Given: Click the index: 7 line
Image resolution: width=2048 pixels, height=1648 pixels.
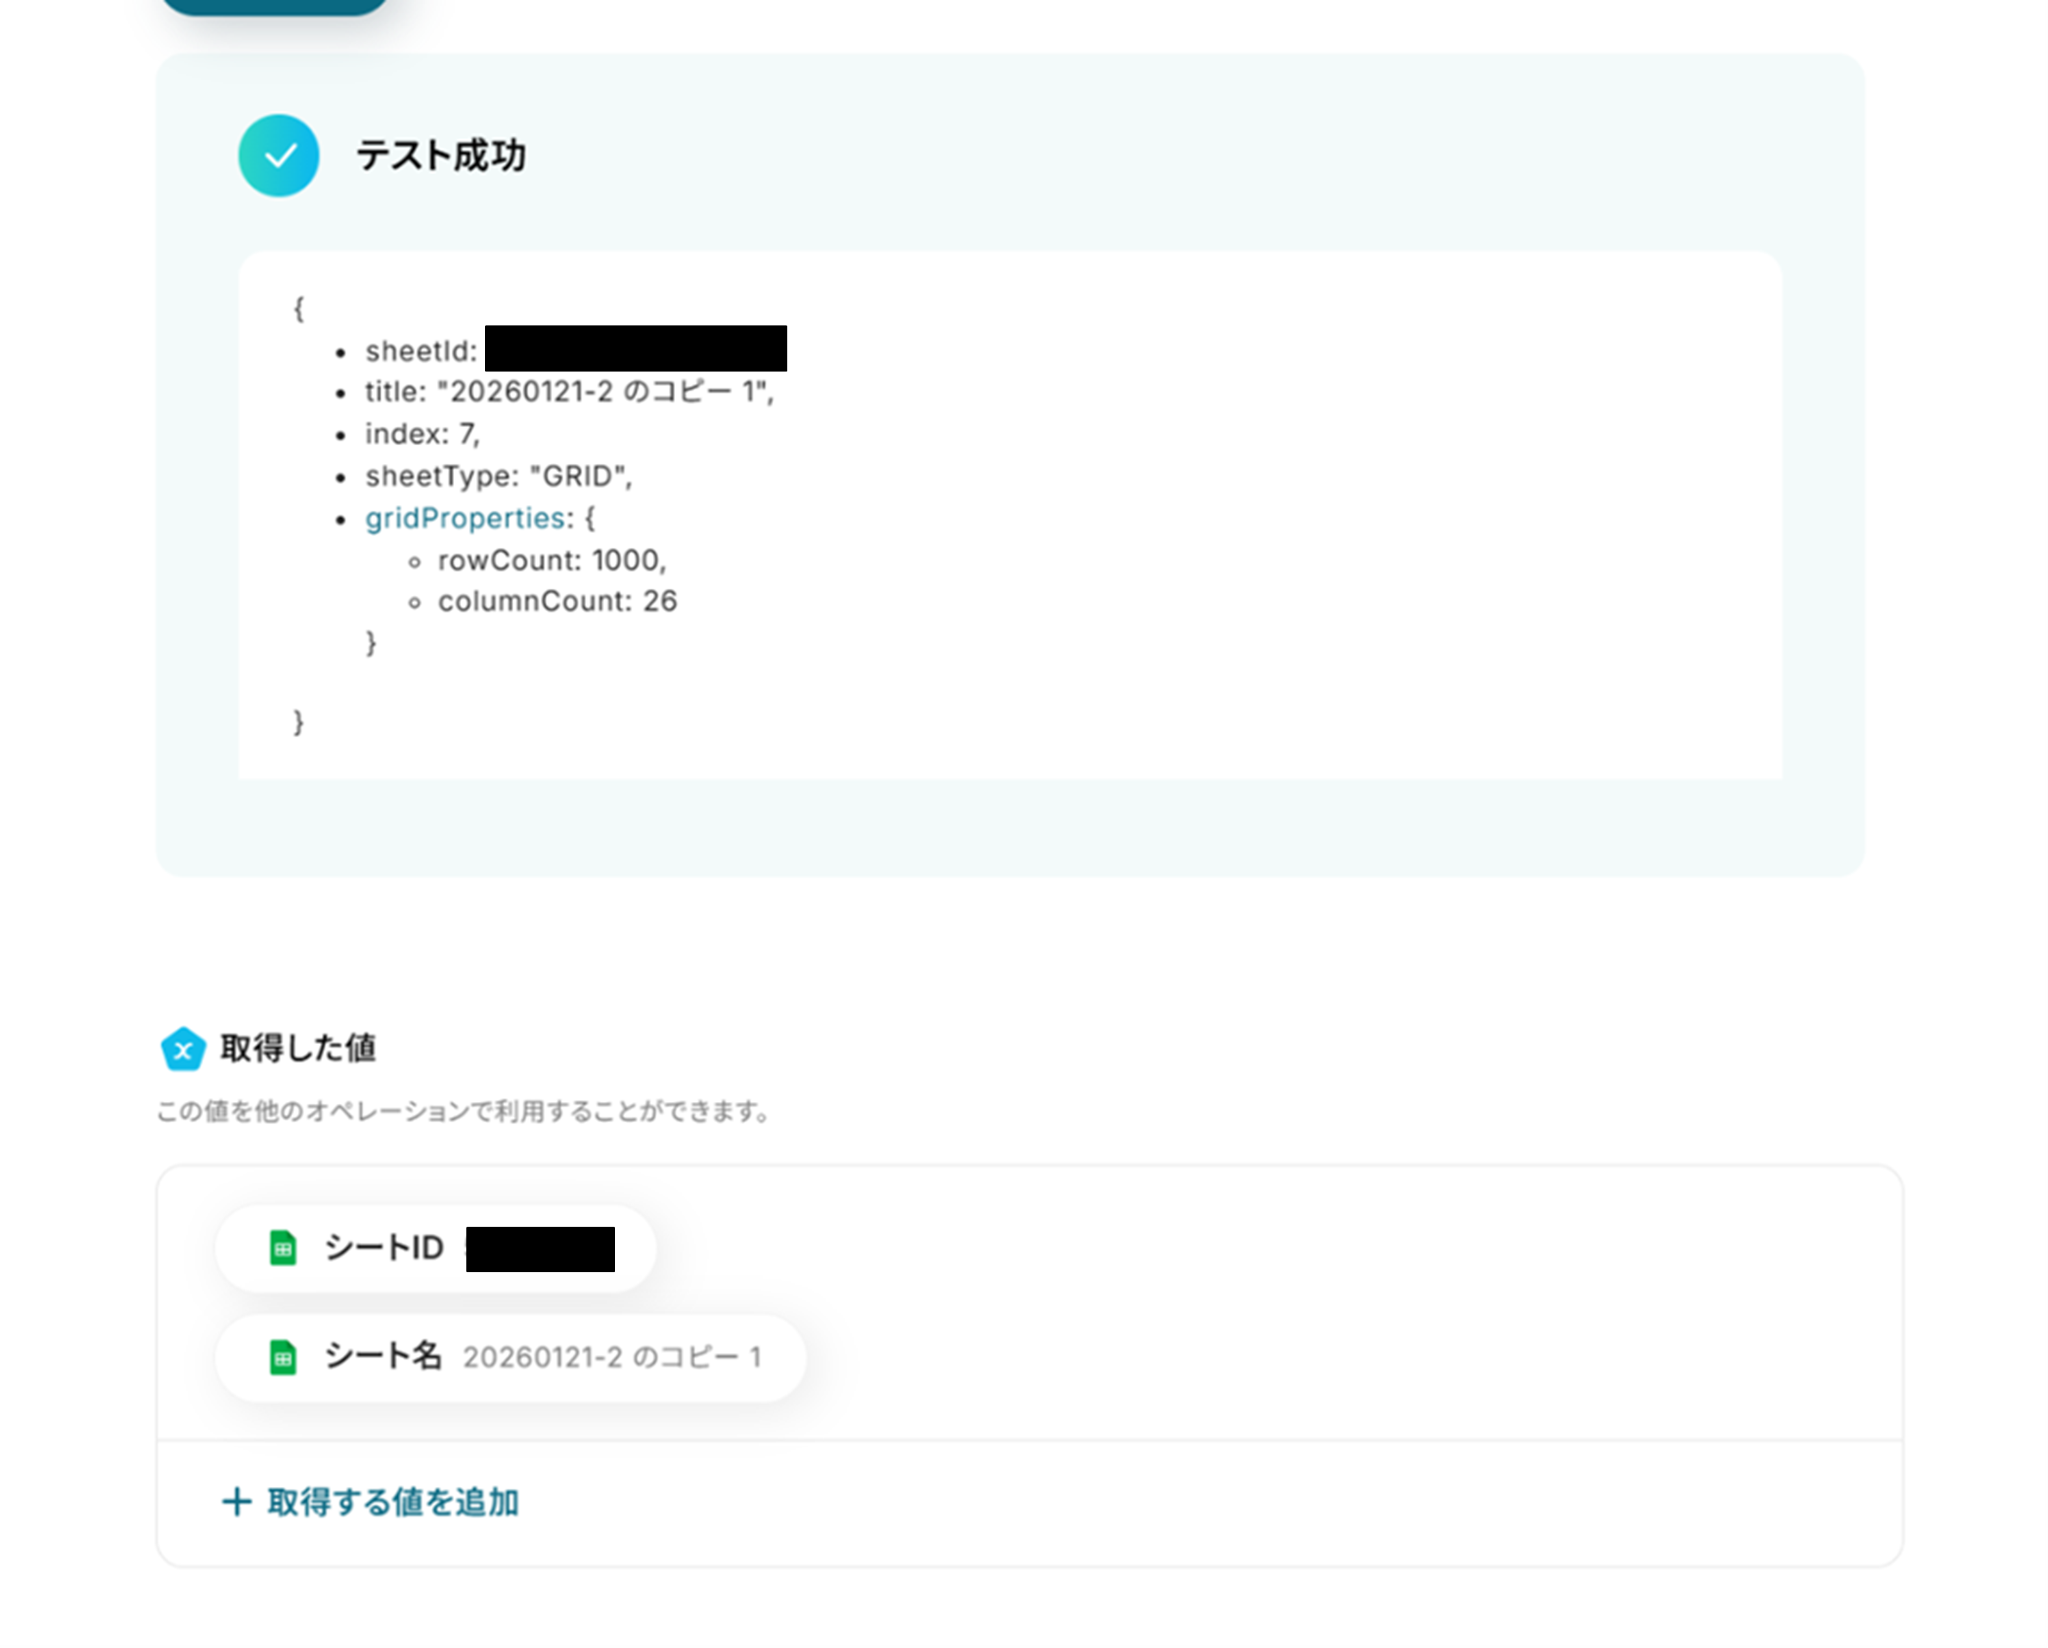Looking at the screenshot, I should [x=422, y=434].
